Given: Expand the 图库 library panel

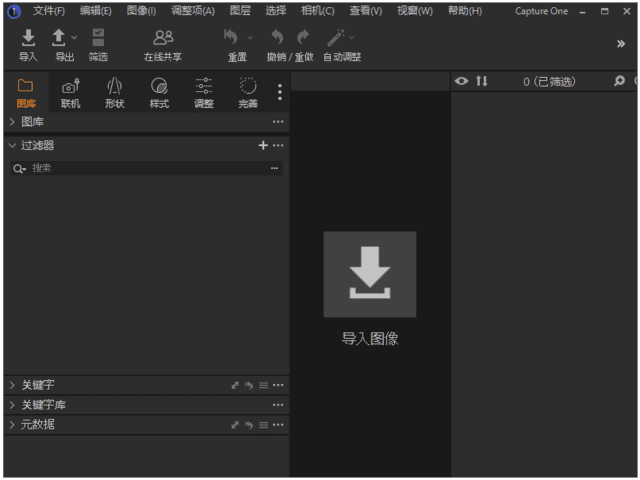Looking at the screenshot, I should [x=12, y=122].
